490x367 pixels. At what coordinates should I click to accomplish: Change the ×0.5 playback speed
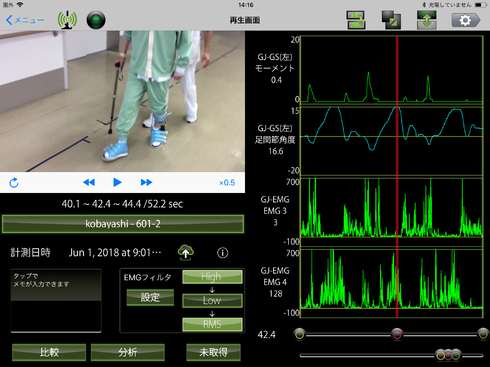click(x=227, y=183)
